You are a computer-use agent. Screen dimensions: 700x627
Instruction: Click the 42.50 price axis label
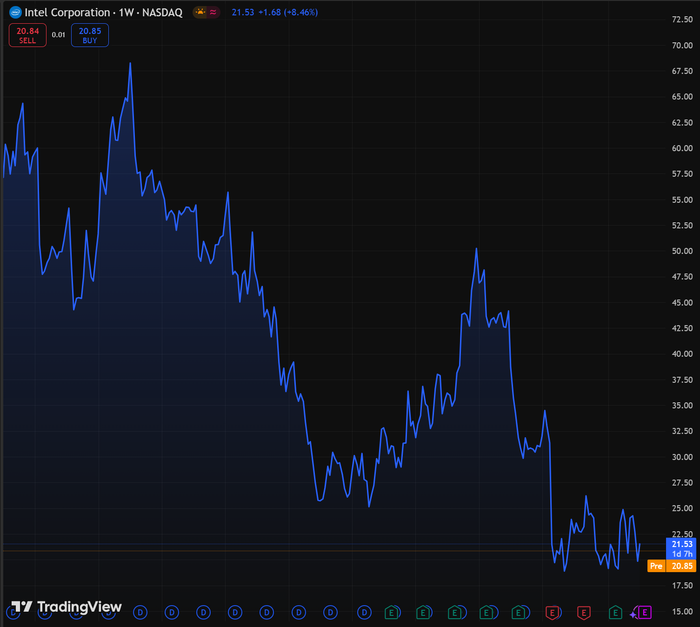682,328
